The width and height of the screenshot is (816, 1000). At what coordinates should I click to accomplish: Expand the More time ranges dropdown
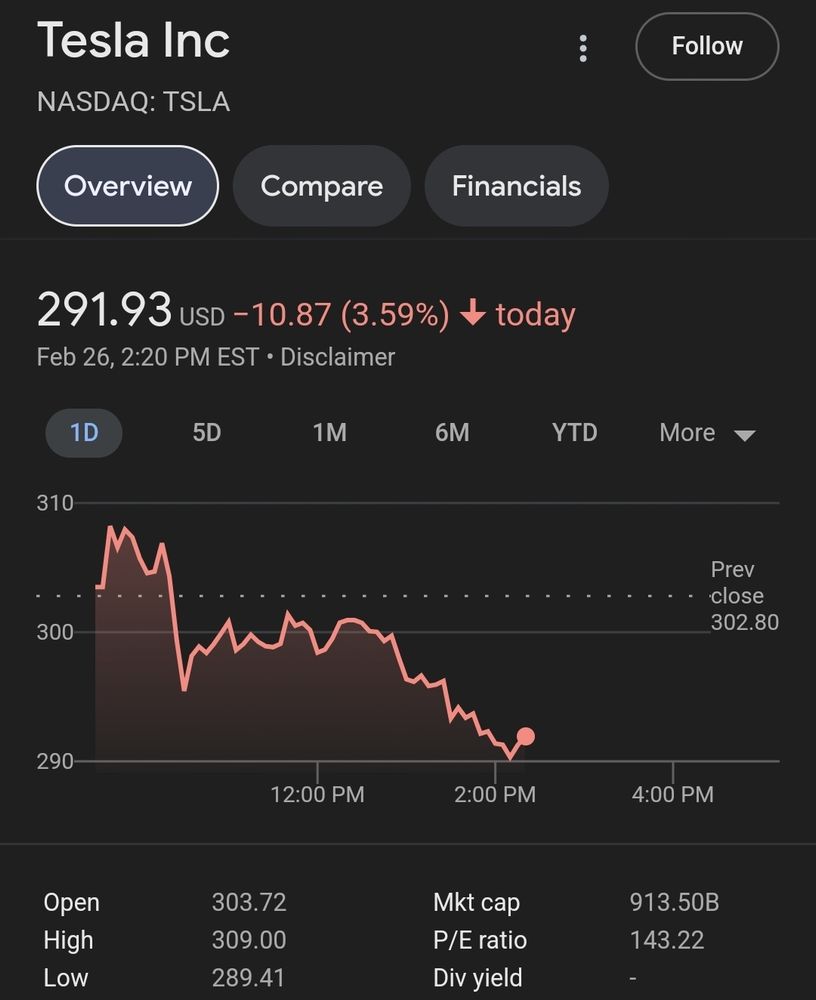pos(706,433)
